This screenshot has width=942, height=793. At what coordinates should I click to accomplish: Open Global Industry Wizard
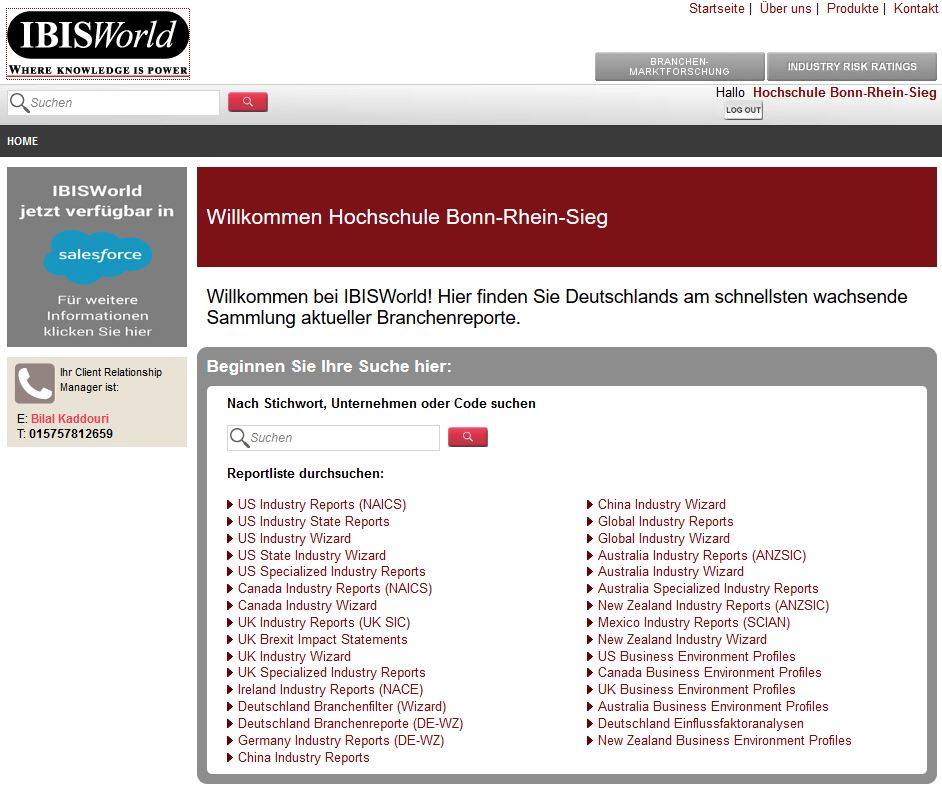click(x=664, y=538)
